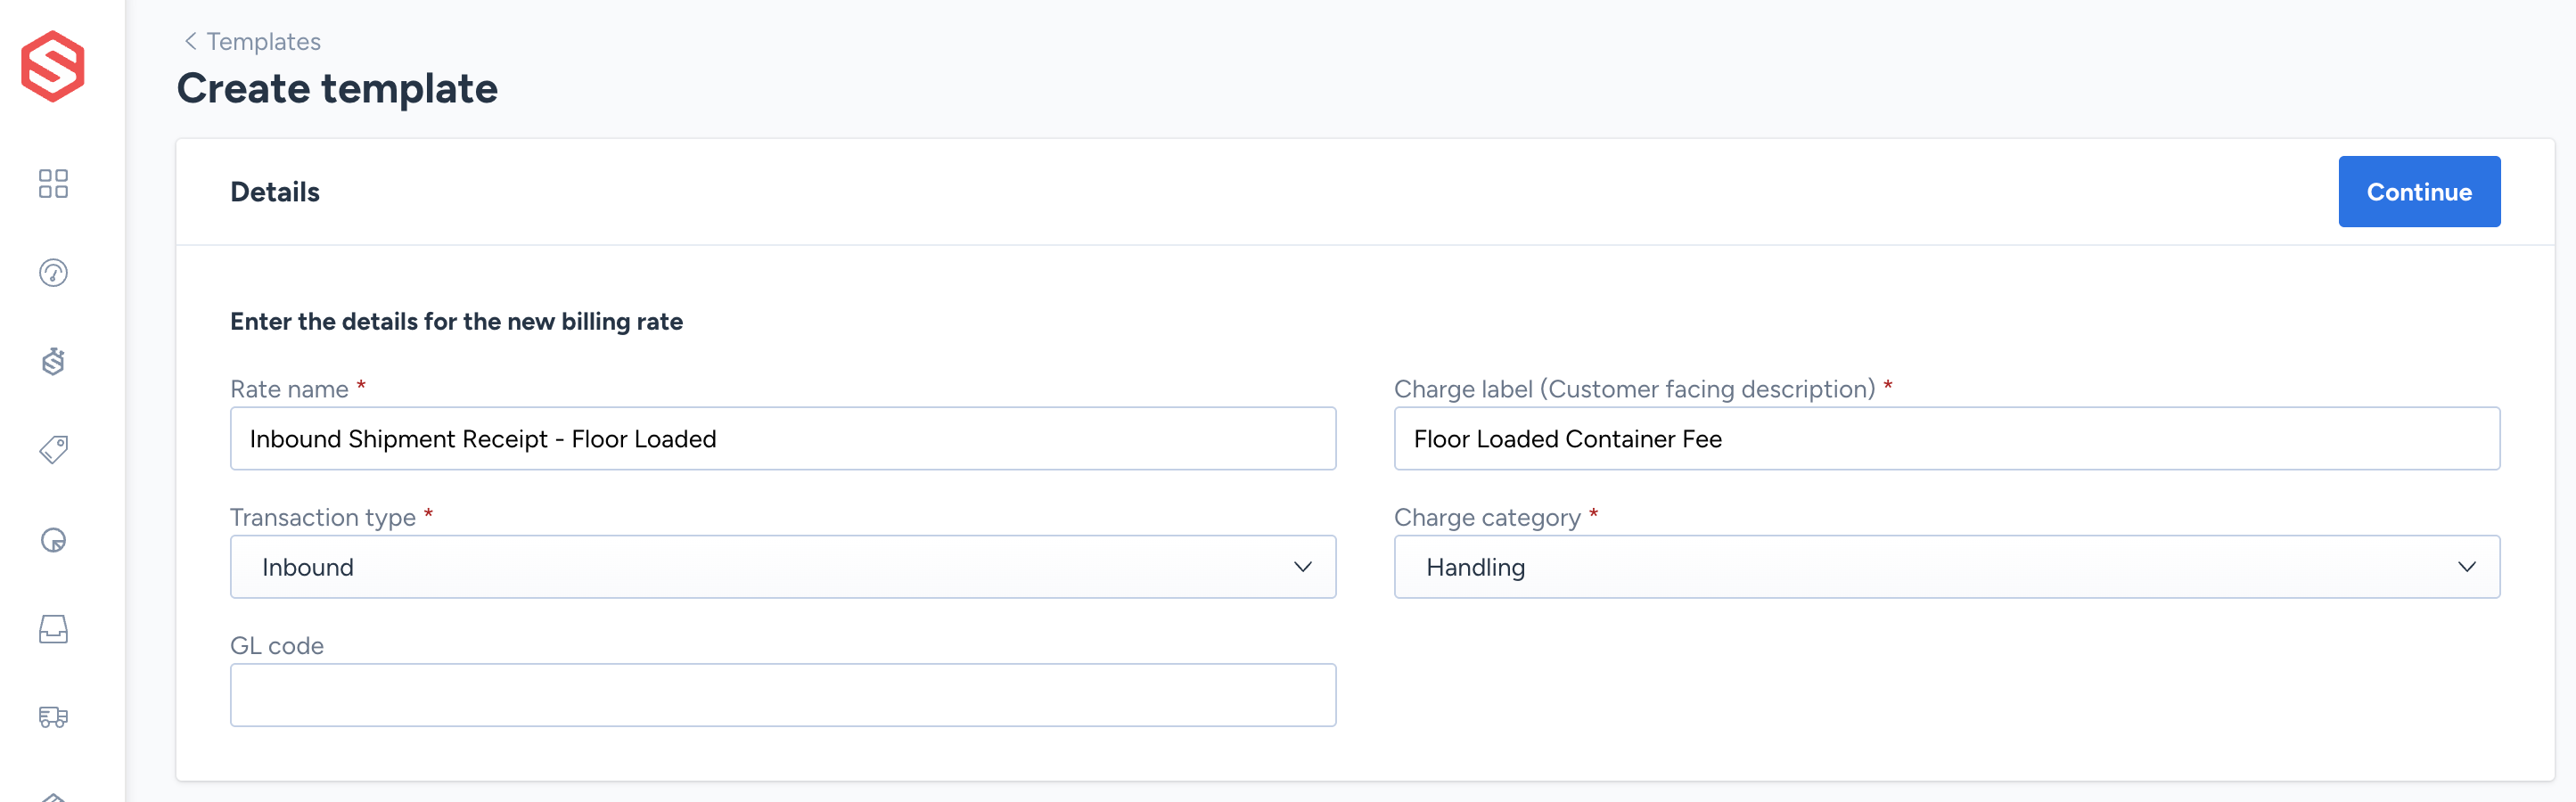Expand the Charge category dropdown showing Handling

tap(1946, 567)
